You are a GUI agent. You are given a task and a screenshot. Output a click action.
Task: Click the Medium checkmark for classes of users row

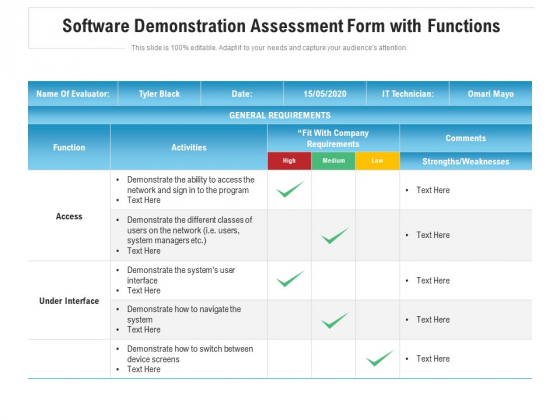tap(335, 236)
